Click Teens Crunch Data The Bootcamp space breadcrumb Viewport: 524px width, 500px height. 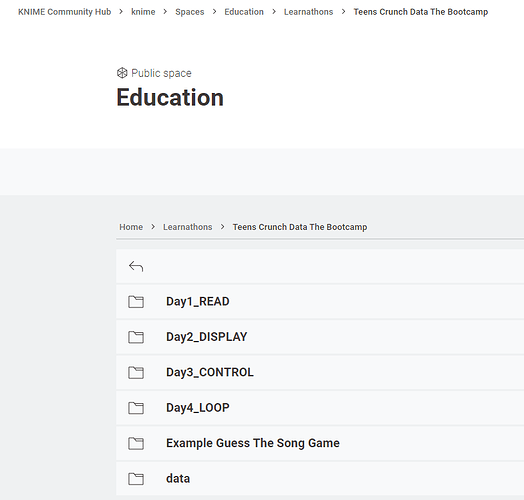coord(300,227)
